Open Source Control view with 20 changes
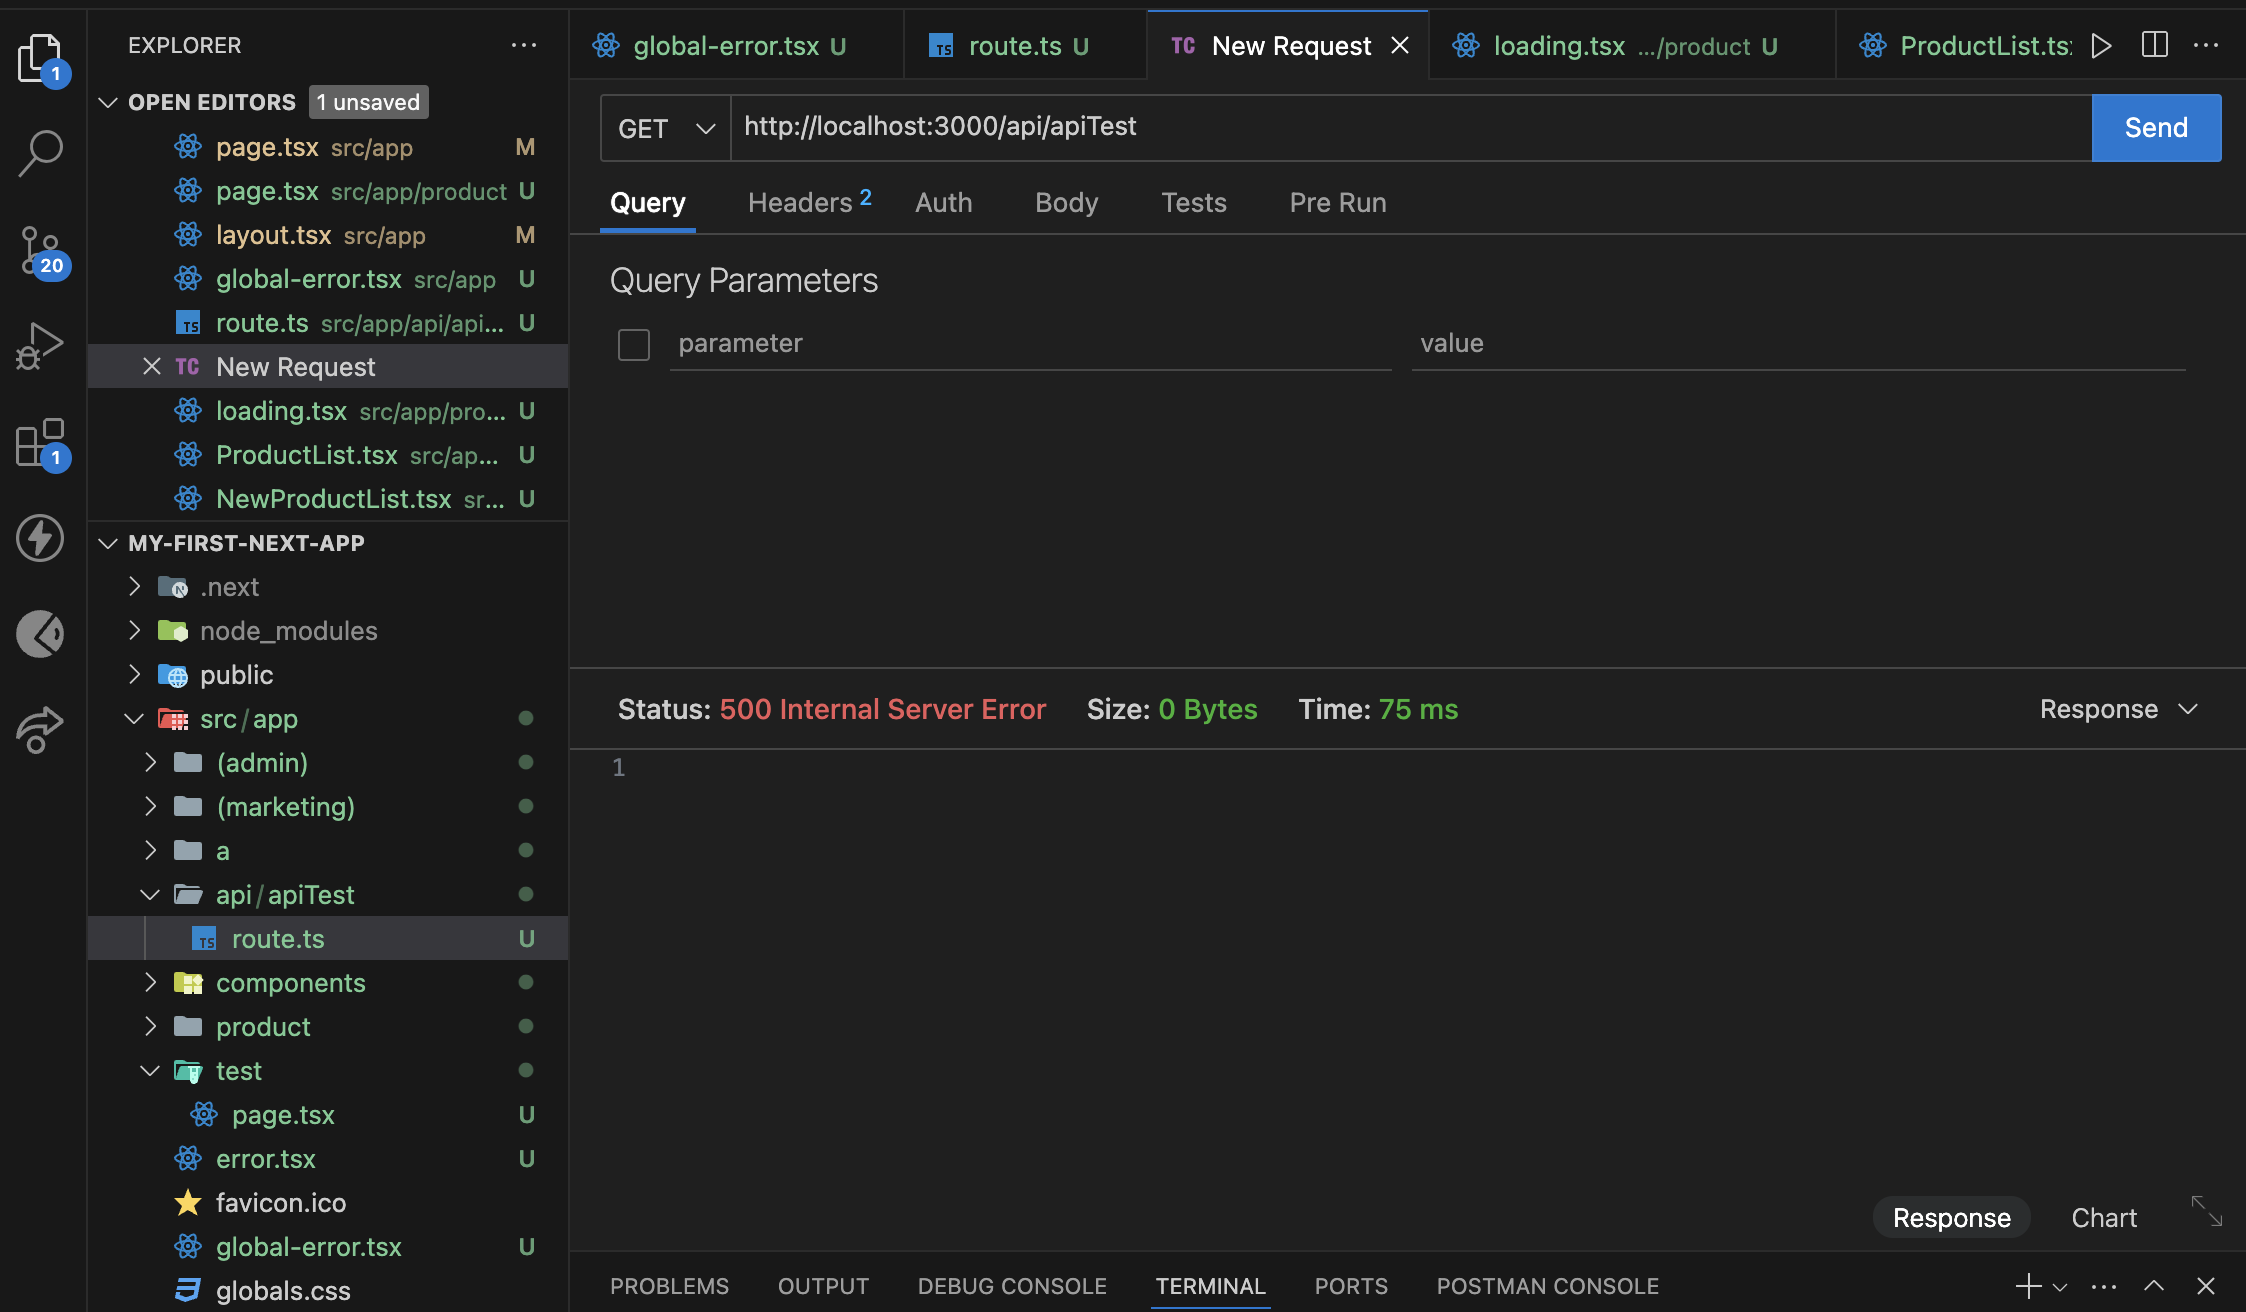 click(41, 250)
